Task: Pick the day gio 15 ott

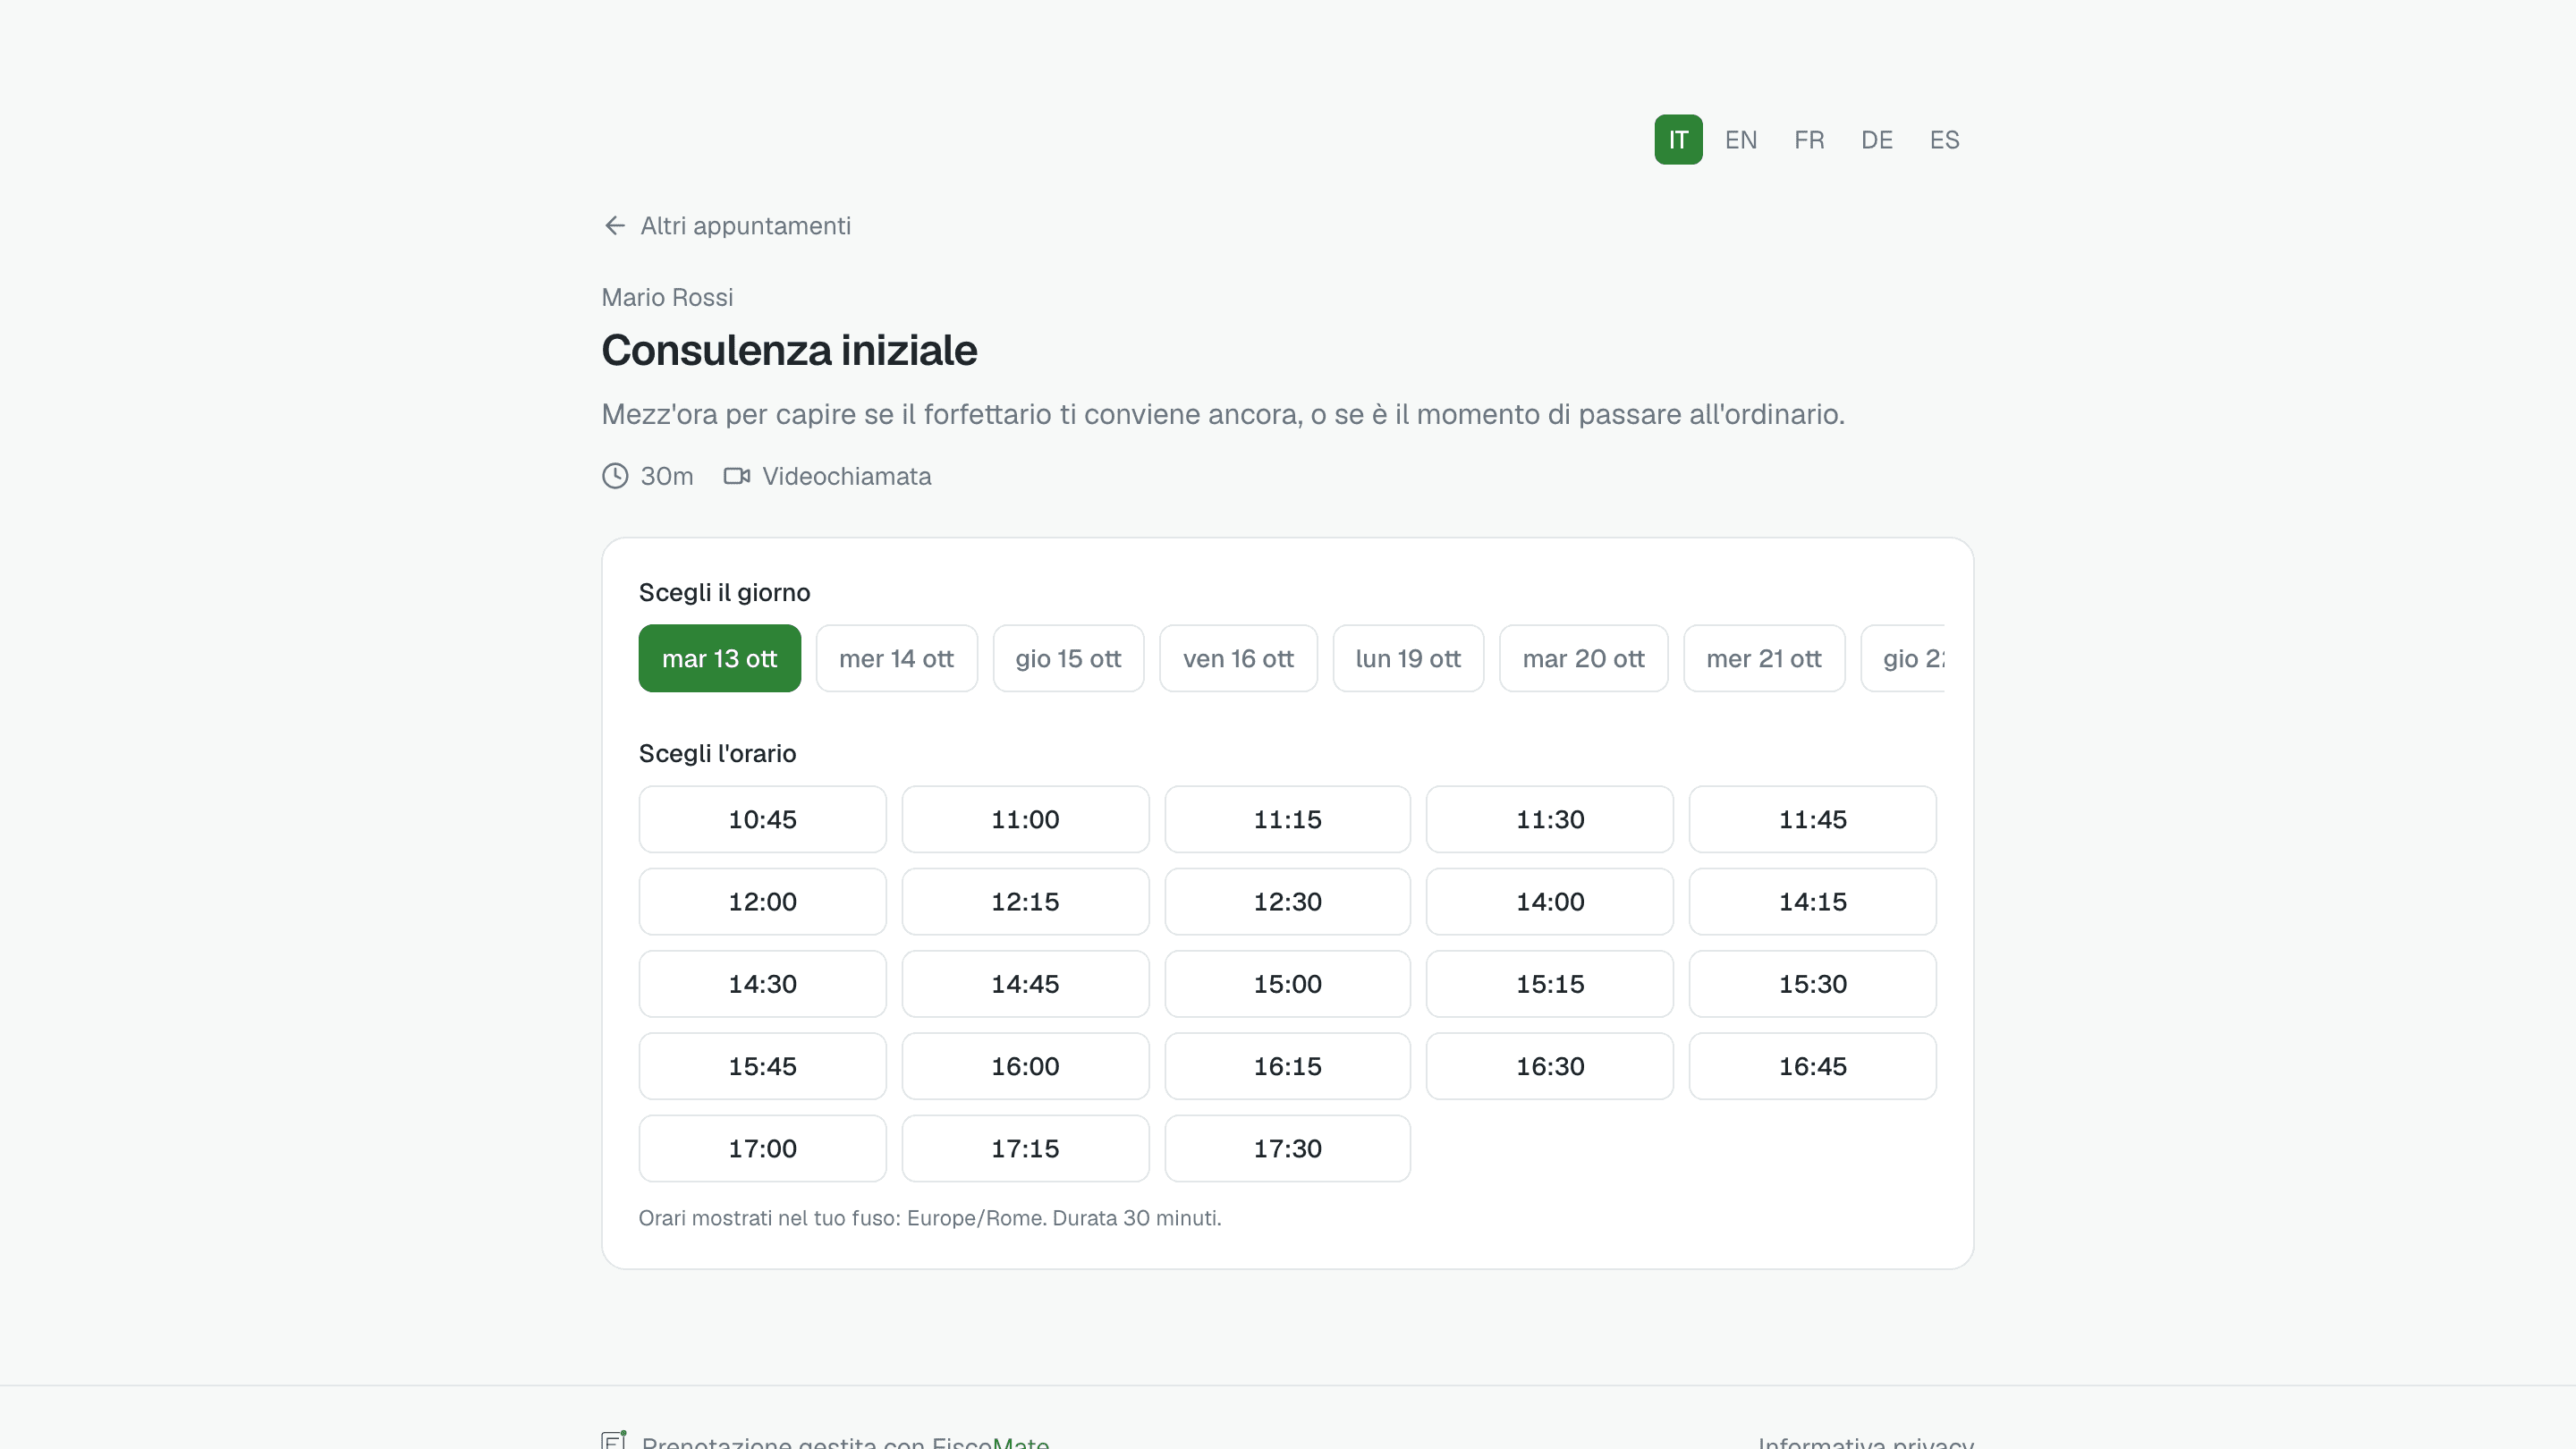Action: click(x=1068, y=659)
